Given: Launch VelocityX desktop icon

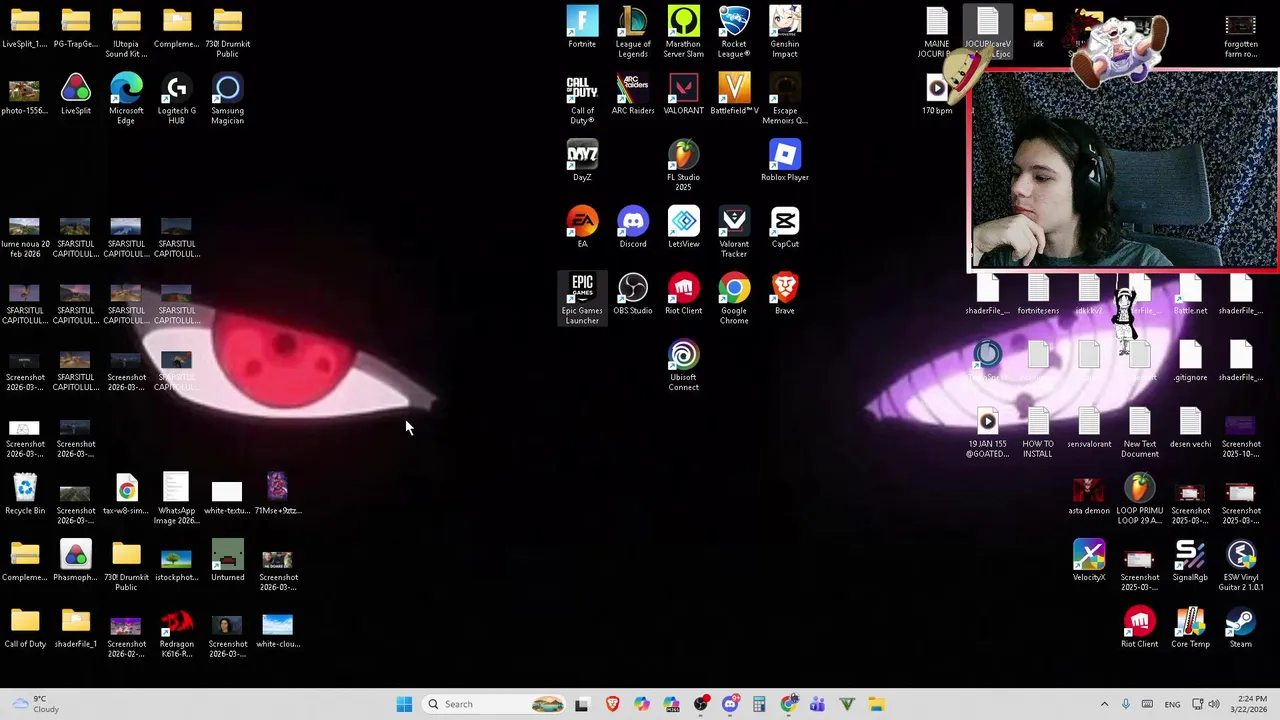Looking at the screenshot, I should (1089, 561).
